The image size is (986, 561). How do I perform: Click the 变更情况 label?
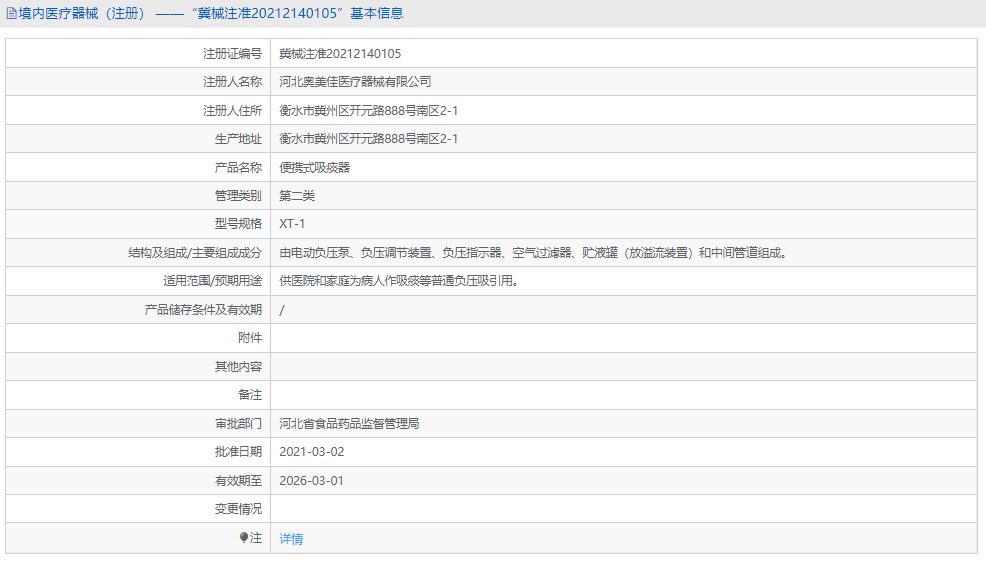238,509
